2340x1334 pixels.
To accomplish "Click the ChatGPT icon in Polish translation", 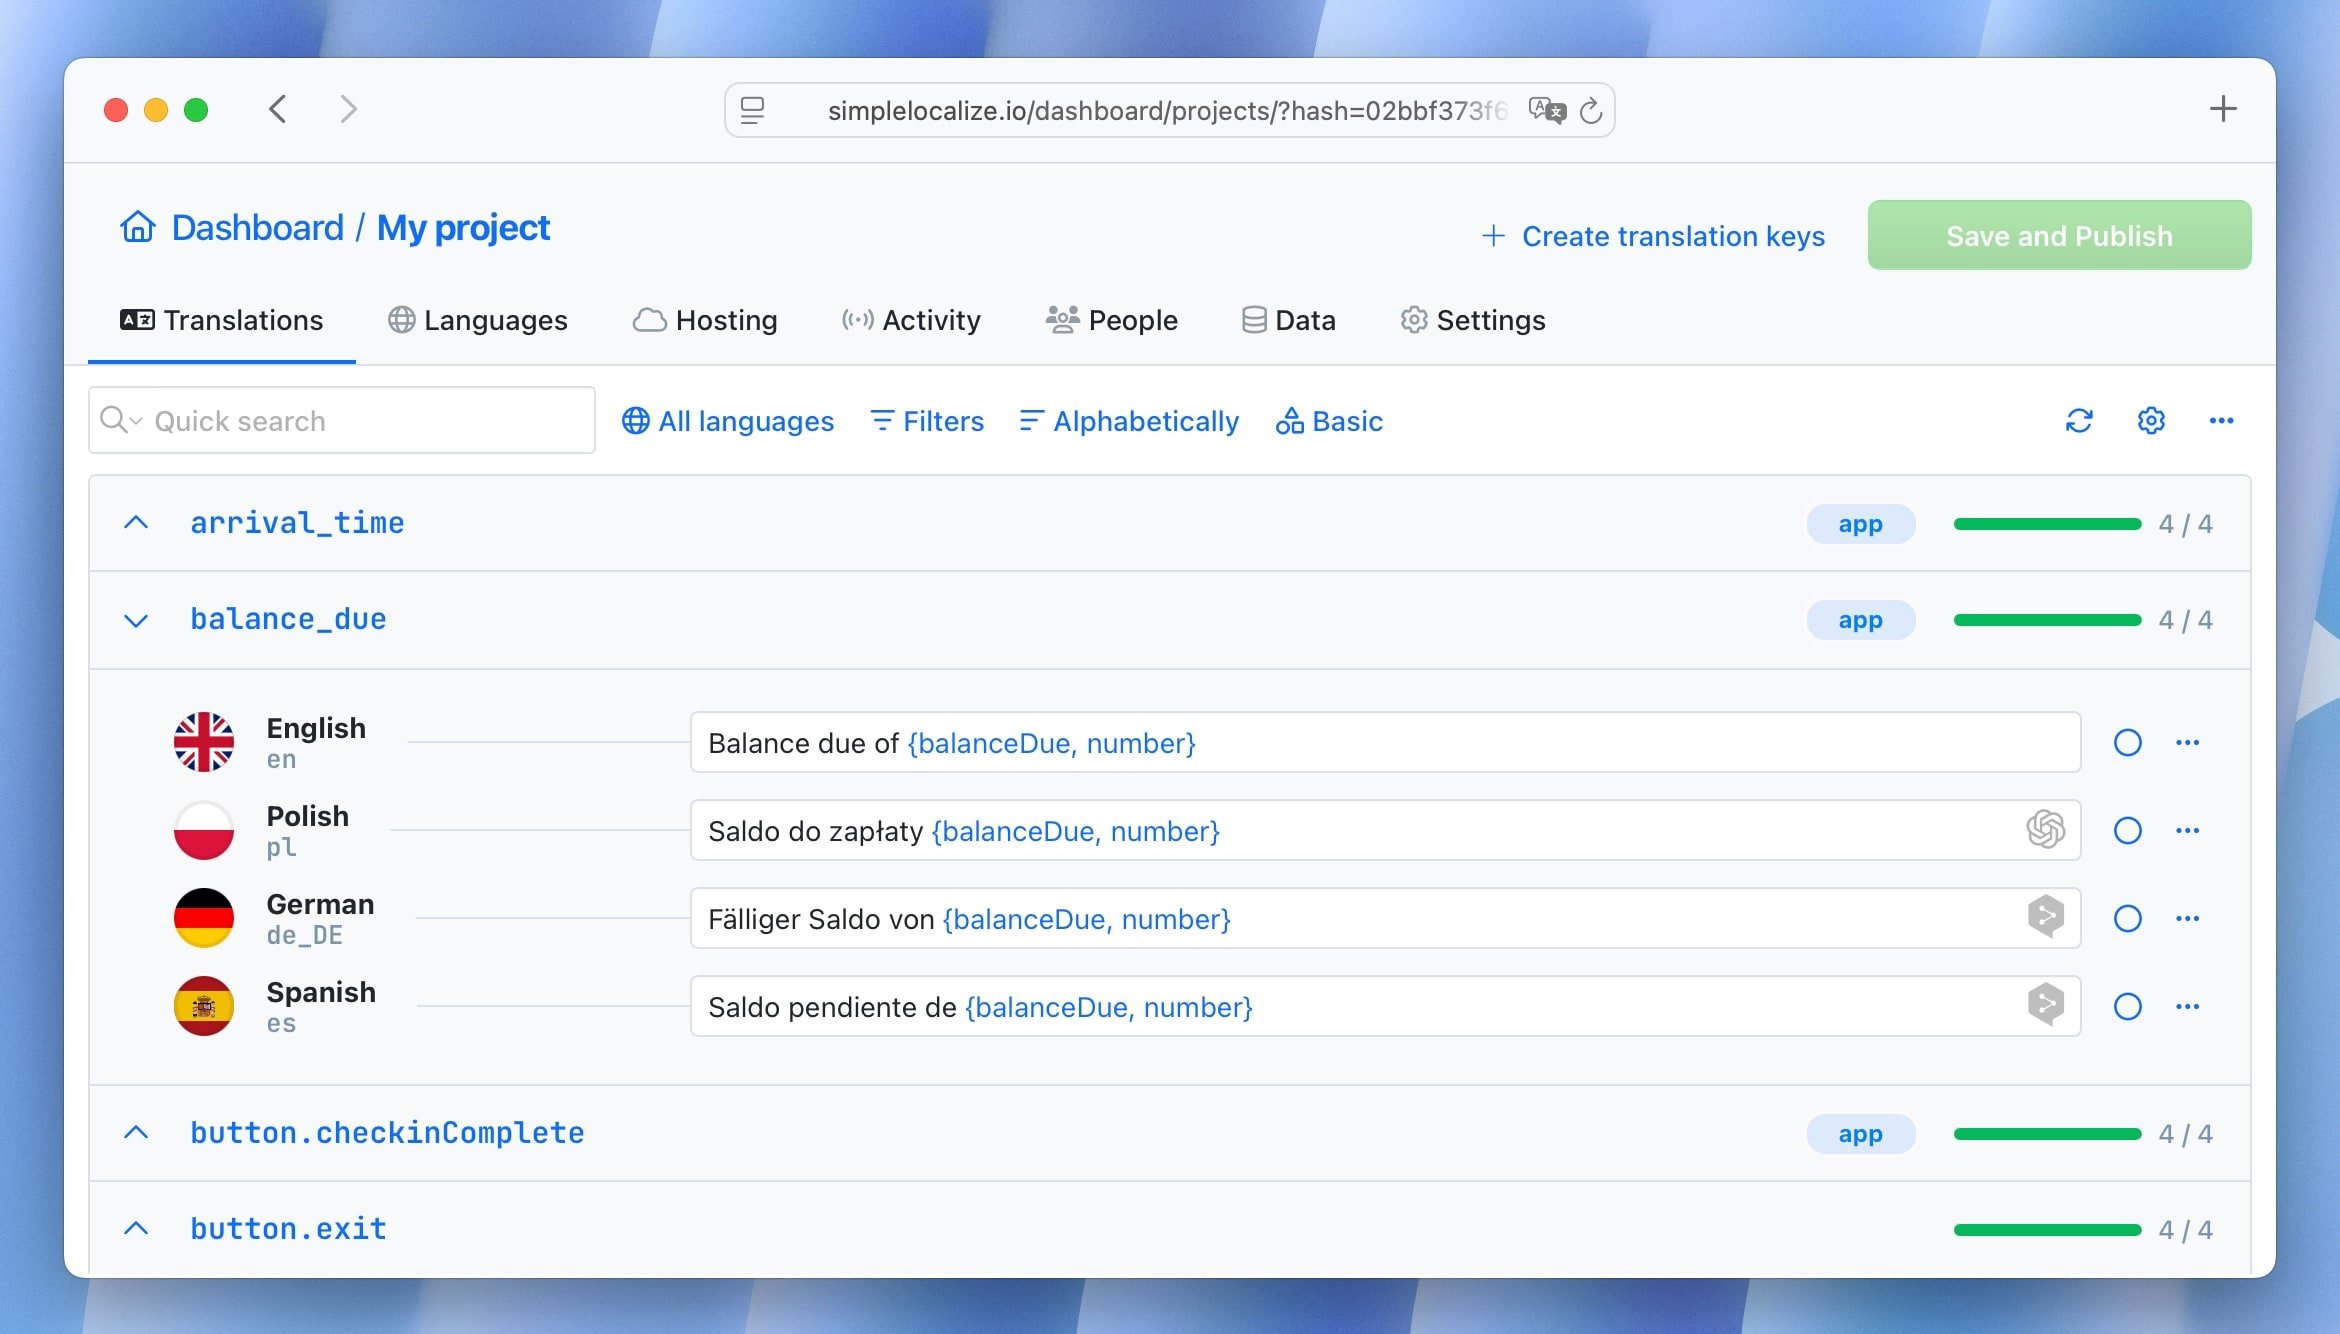I will tap(2046, 830).
